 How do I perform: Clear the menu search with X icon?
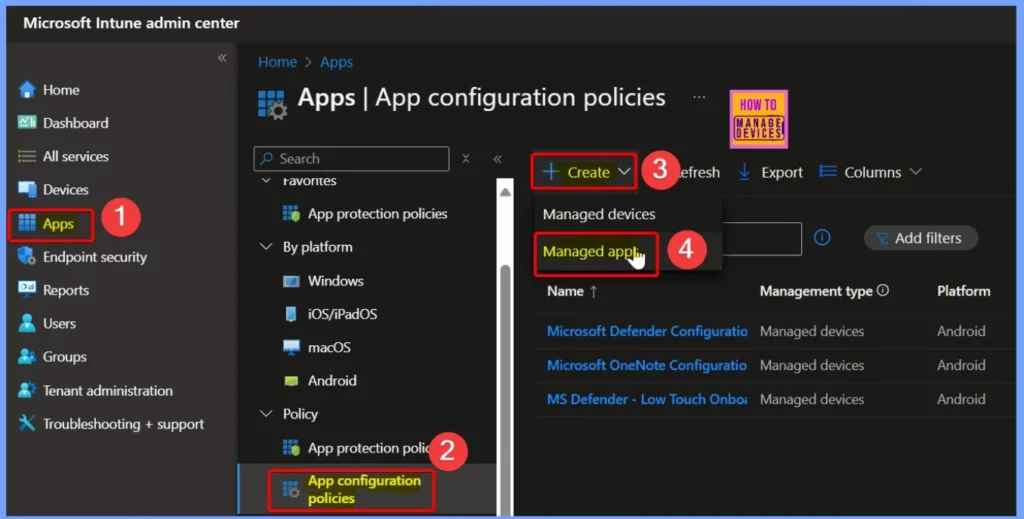pyautogui.click(x=466, y=159)
